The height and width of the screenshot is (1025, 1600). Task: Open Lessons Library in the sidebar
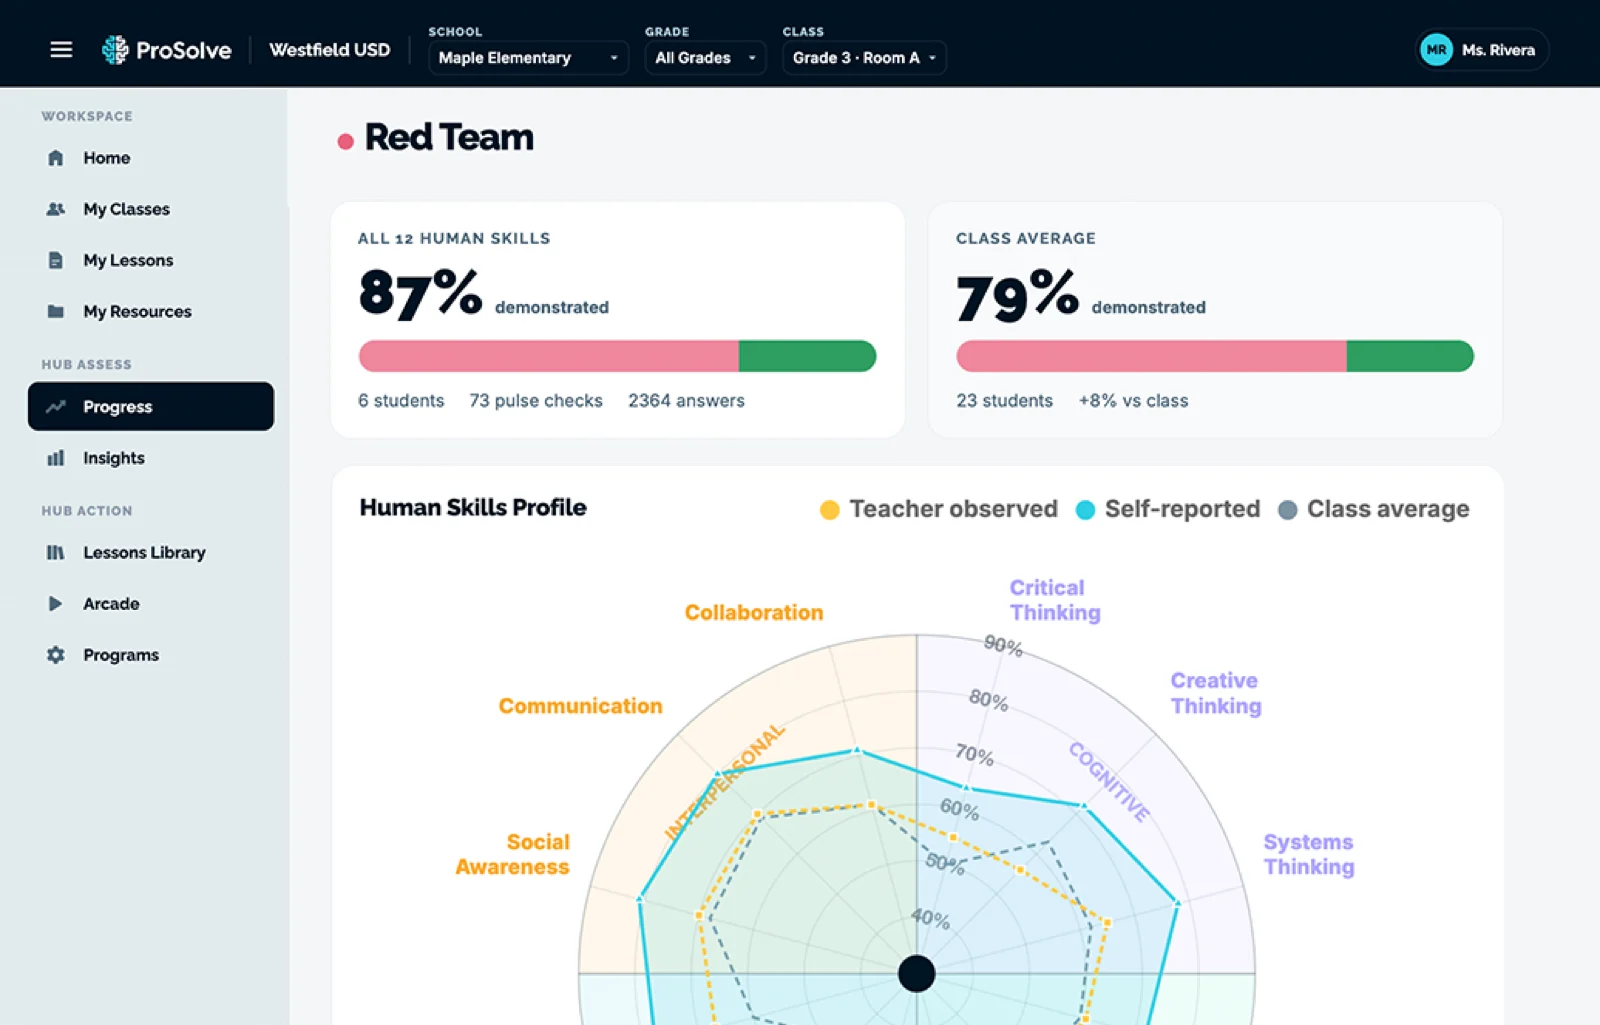click(151, 552)
